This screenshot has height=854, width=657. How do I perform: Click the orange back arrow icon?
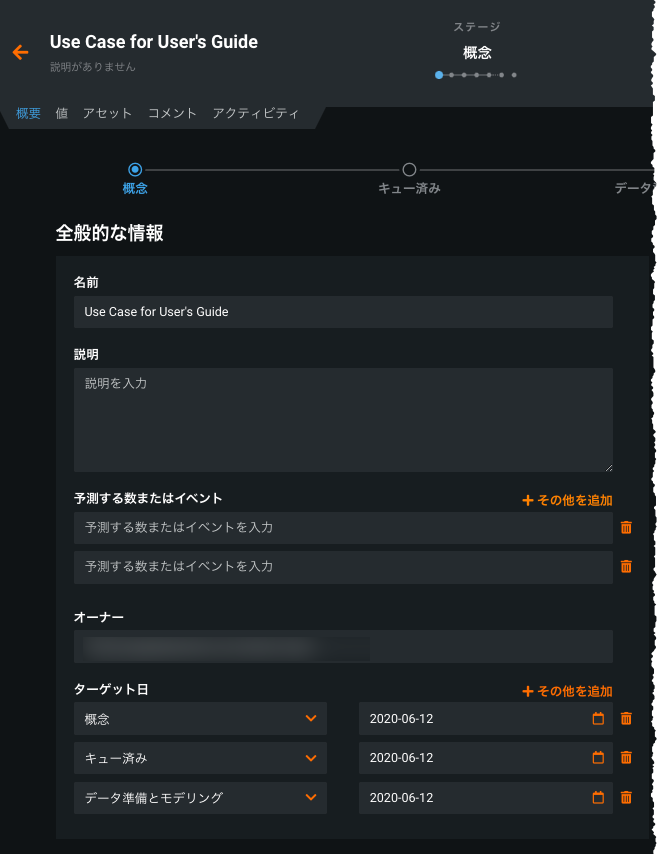tap(20, 52)
